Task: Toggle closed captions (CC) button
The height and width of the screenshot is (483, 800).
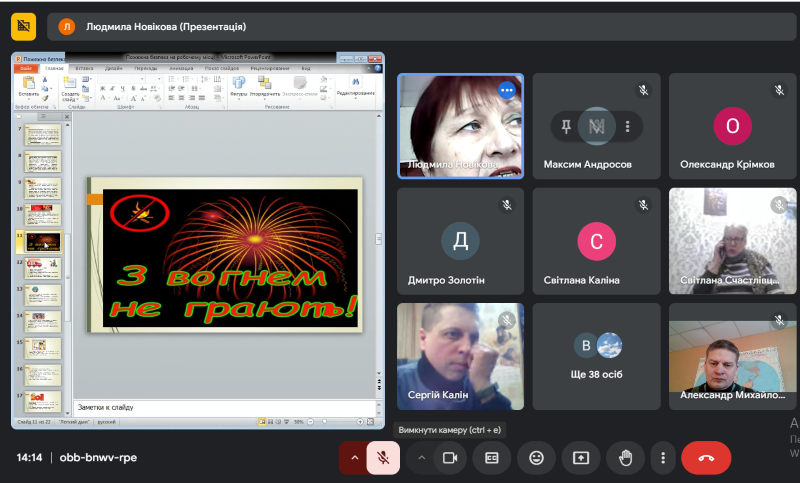Action: click(492, 458)
